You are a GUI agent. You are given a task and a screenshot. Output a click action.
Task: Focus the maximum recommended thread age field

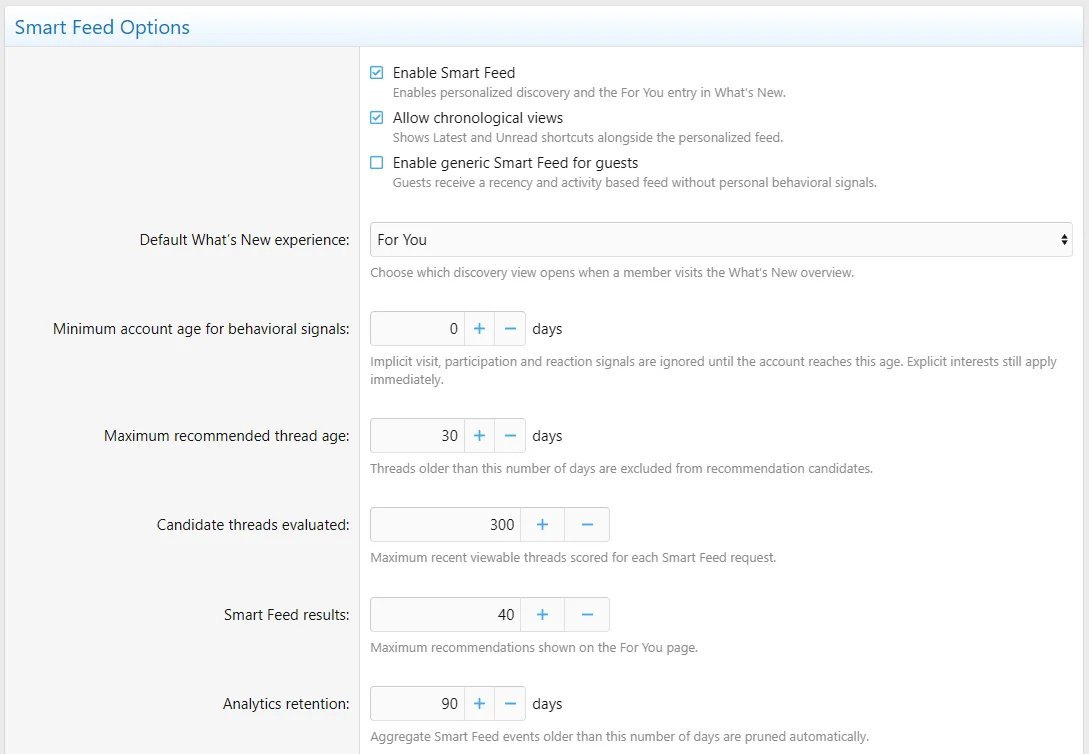click(417, 435)
